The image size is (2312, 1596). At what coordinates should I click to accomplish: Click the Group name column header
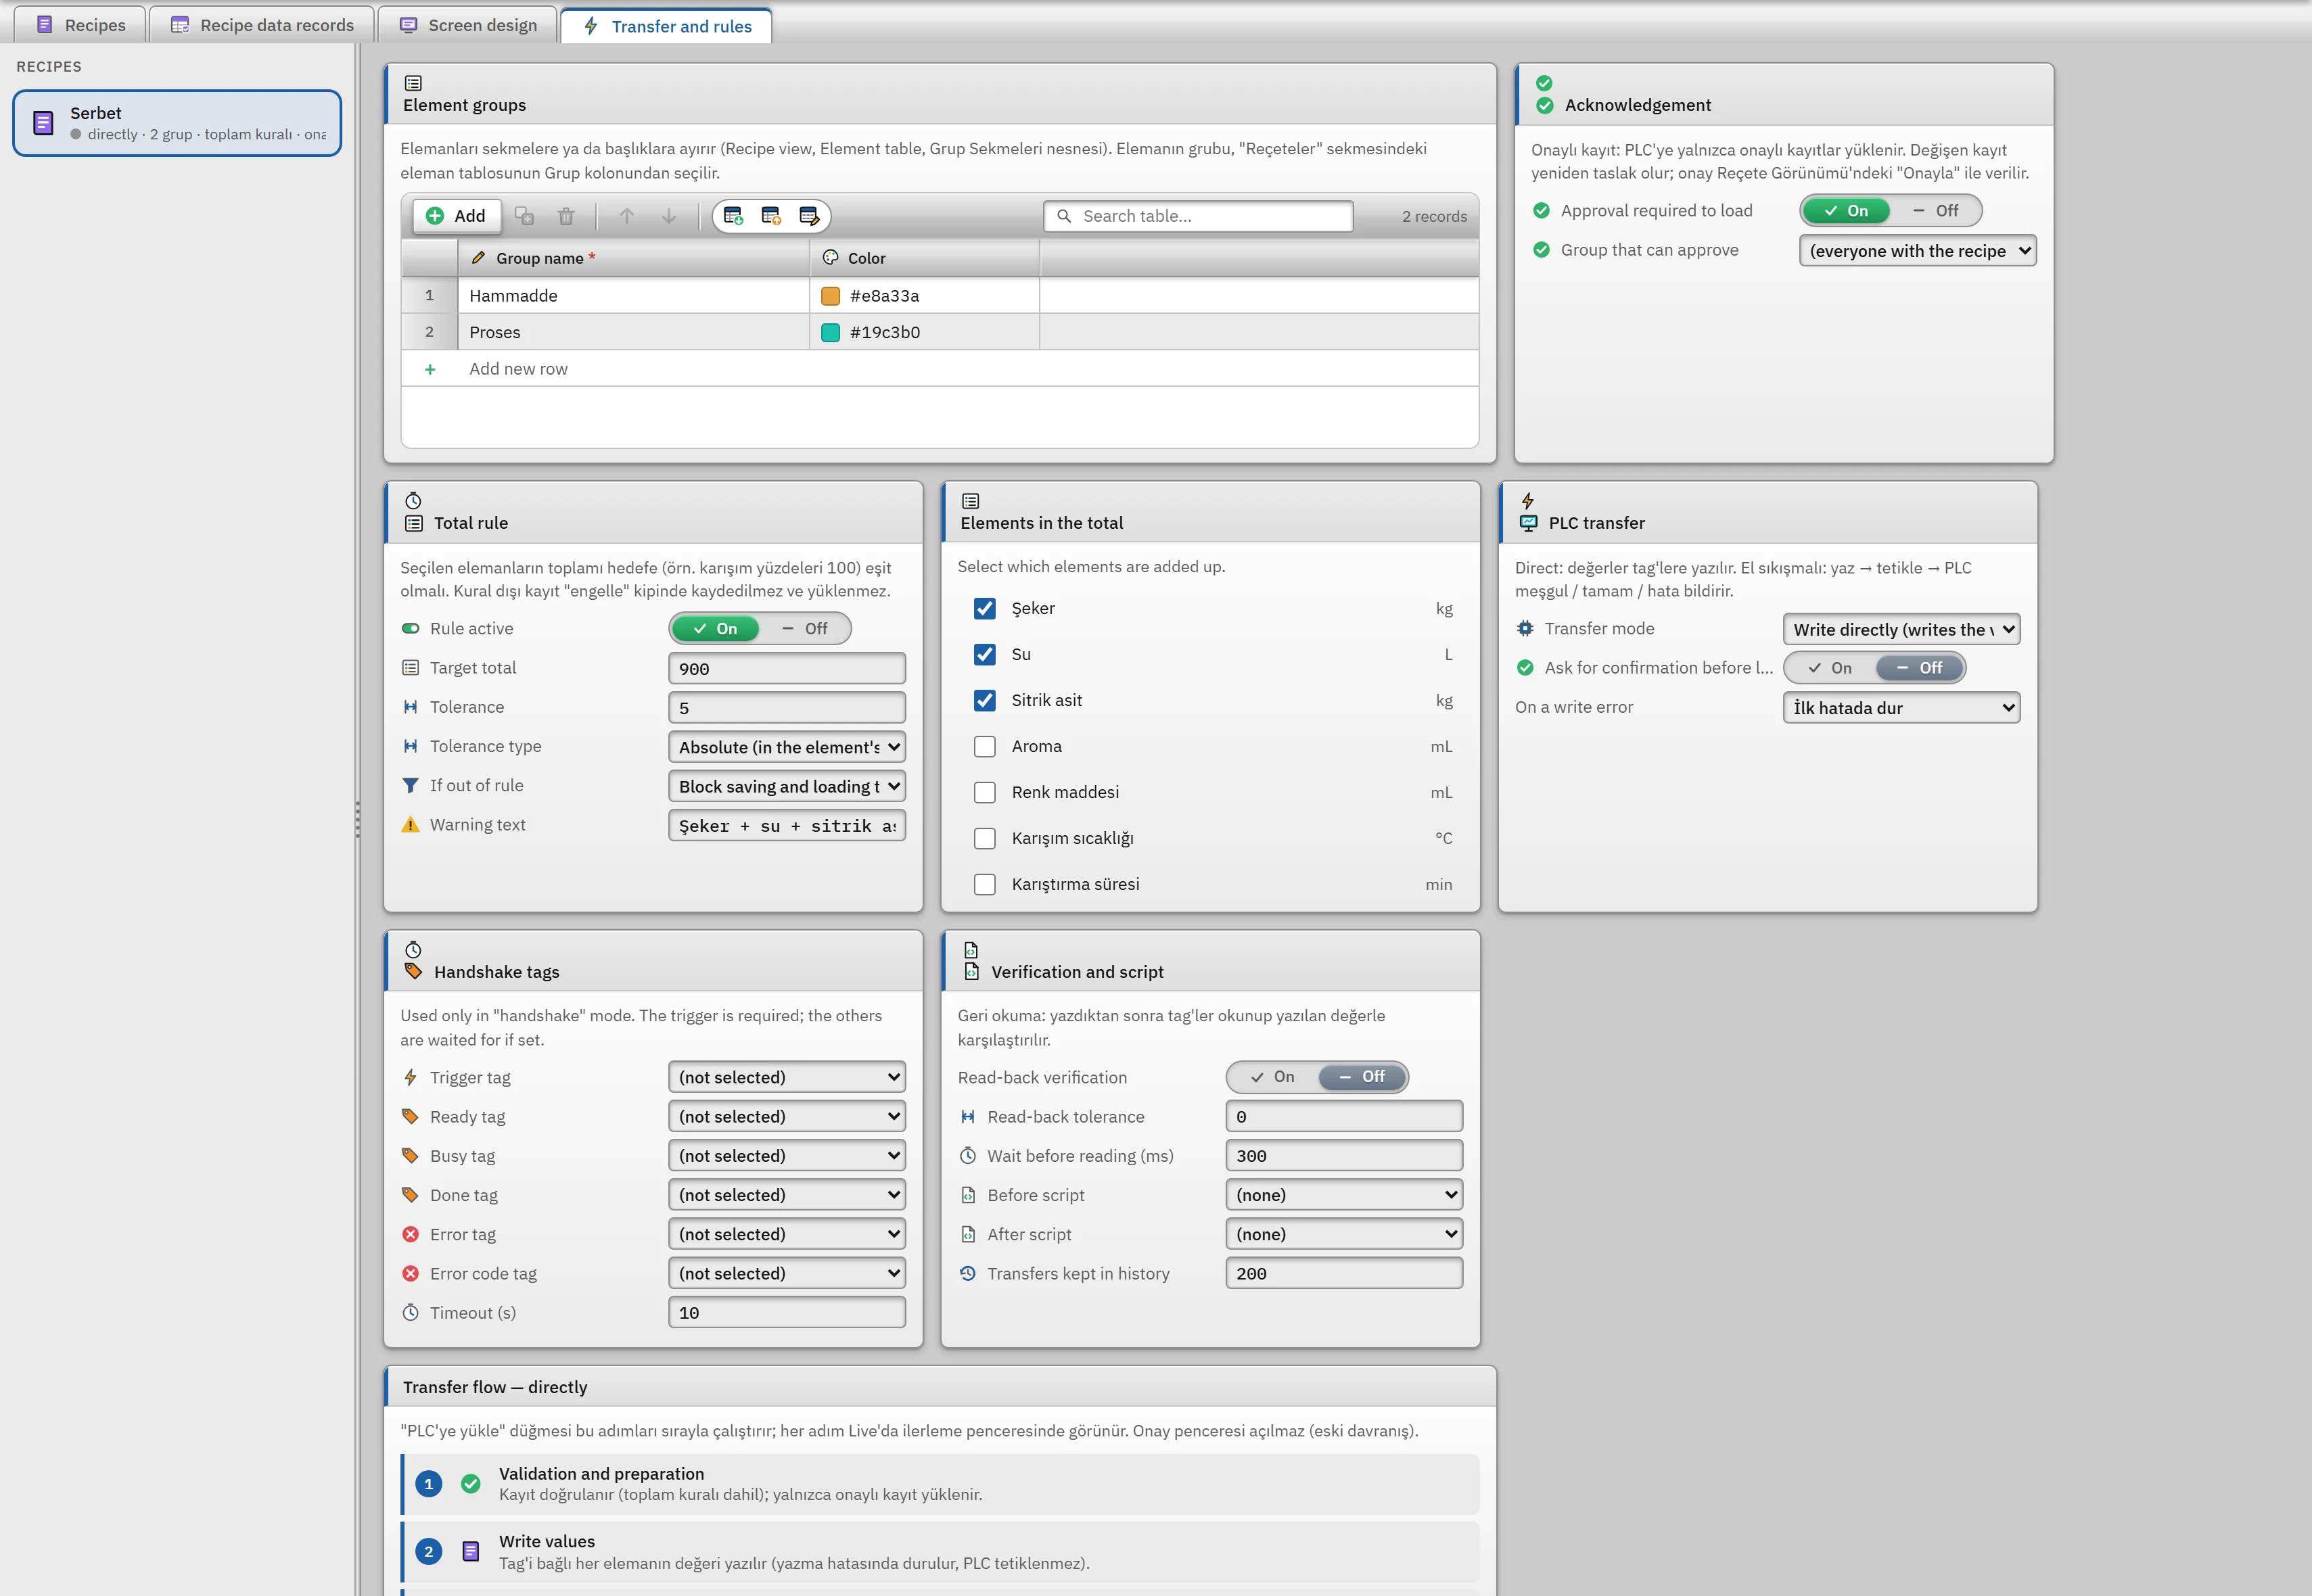(x=634, y=258)
